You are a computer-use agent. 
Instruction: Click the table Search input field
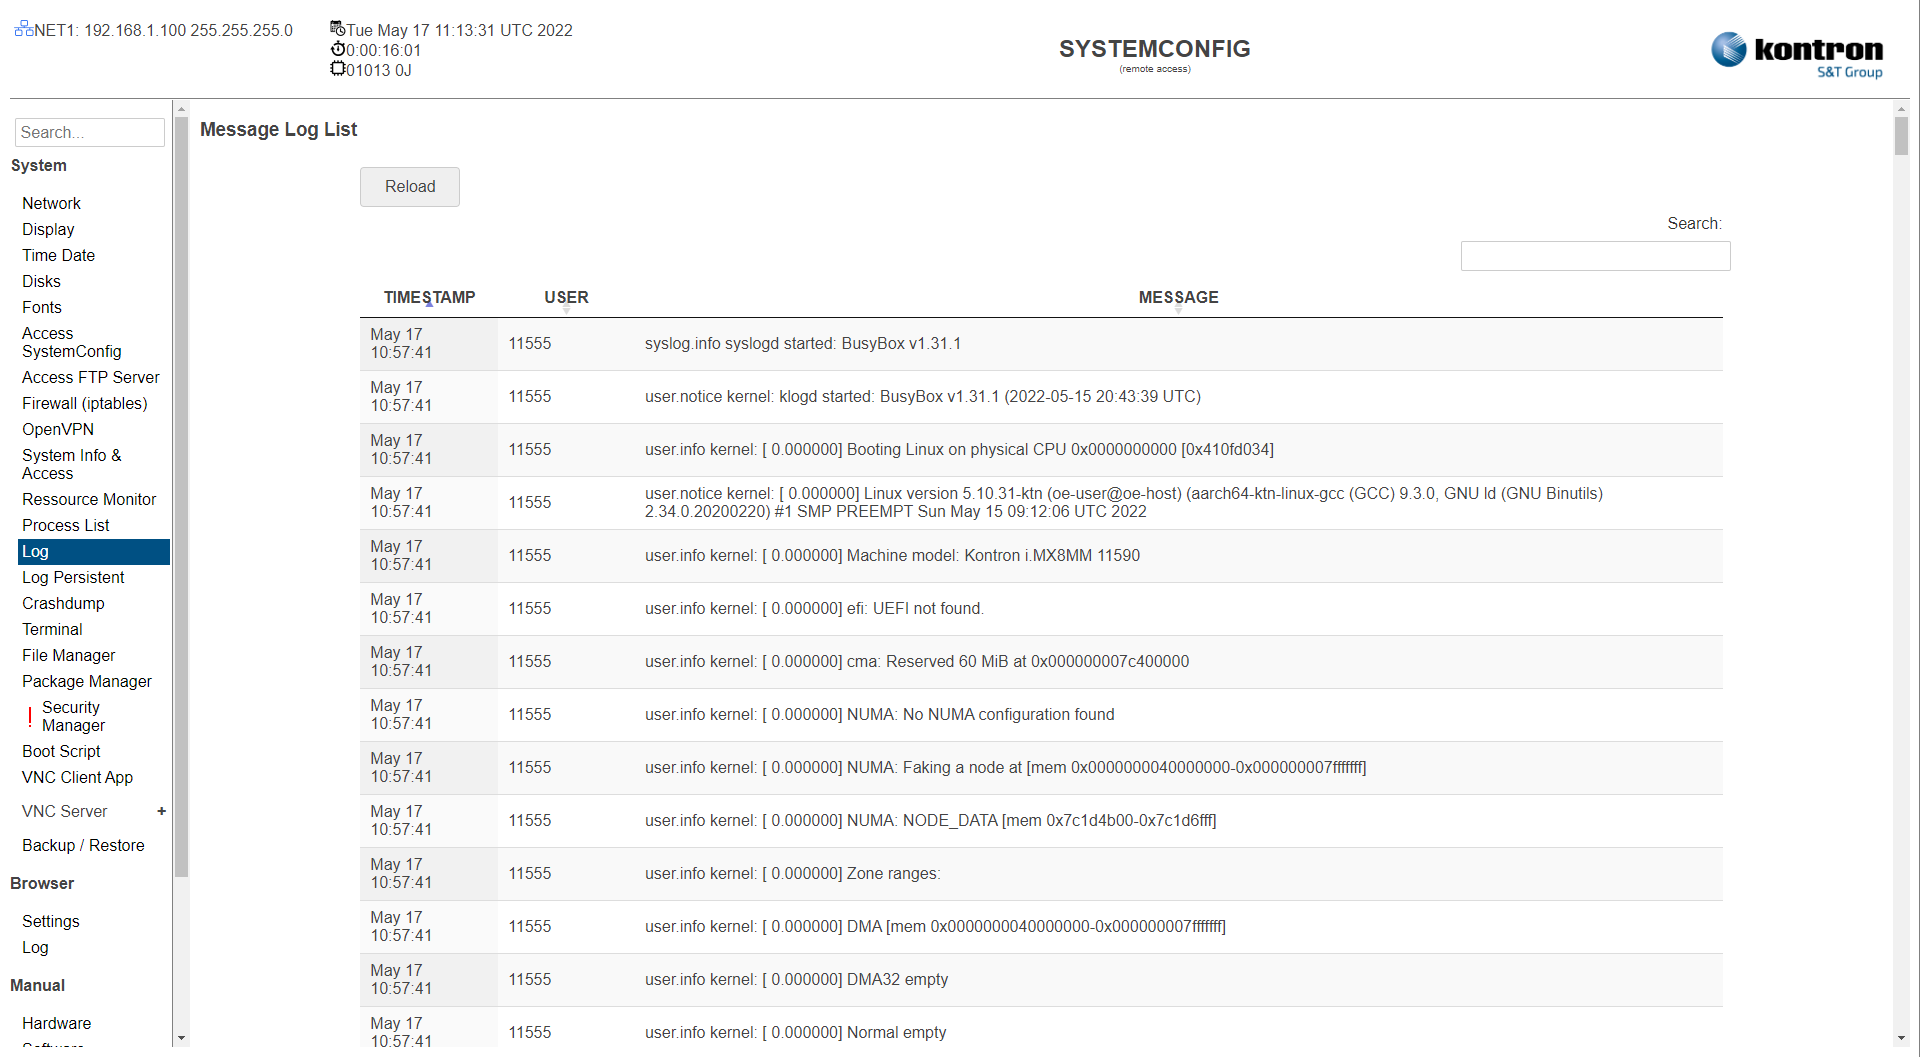[1595, 256]
